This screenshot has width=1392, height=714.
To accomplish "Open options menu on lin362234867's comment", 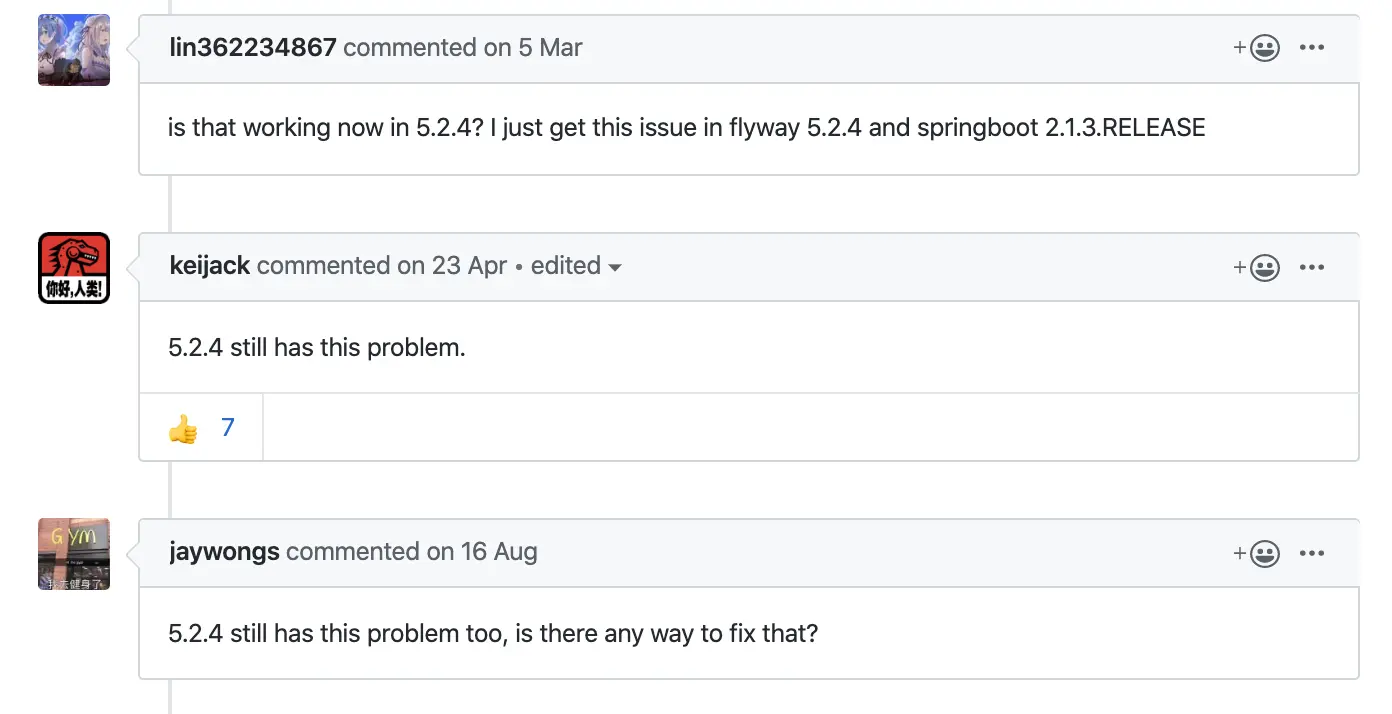I will [1312, 48].
